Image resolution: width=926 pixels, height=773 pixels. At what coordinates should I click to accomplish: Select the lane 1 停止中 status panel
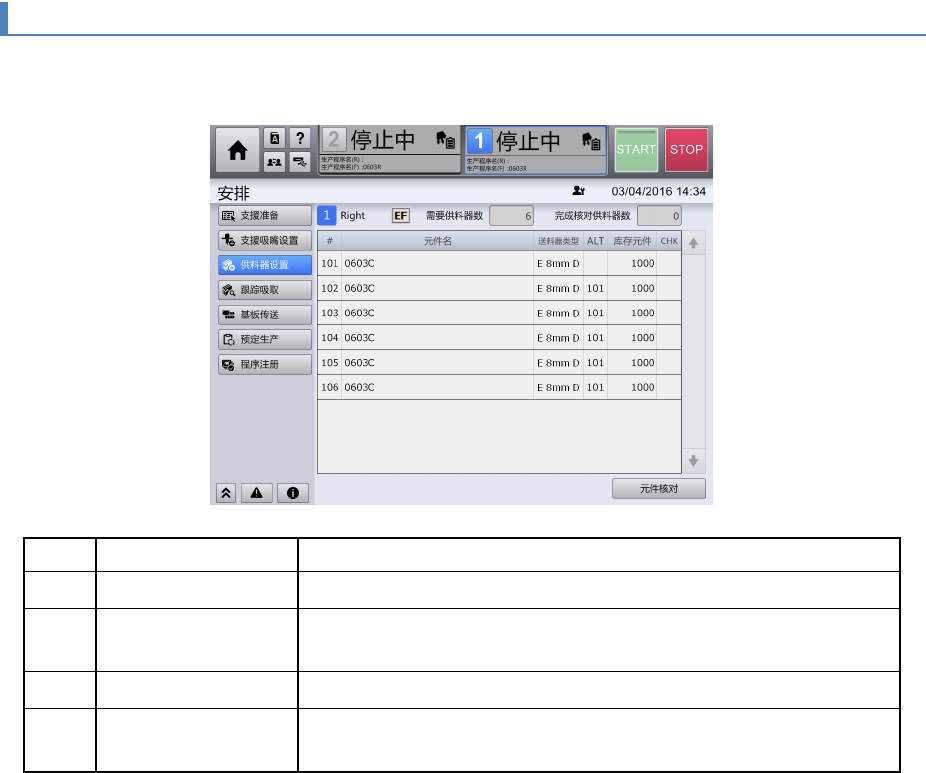[x=536, y=151]
